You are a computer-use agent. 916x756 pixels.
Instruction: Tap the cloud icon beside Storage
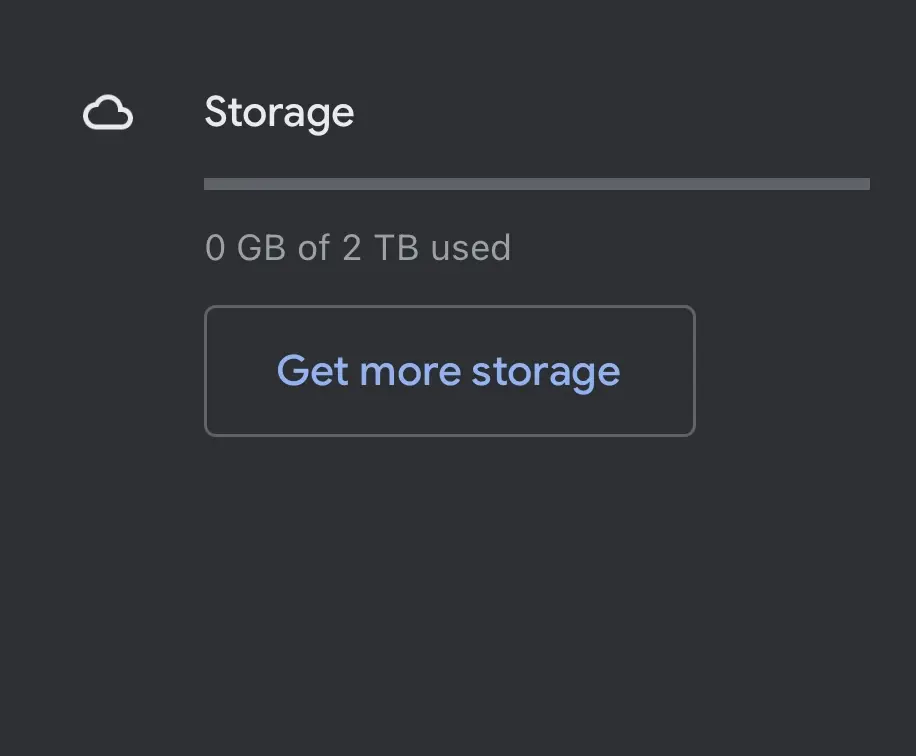[108, 112]
